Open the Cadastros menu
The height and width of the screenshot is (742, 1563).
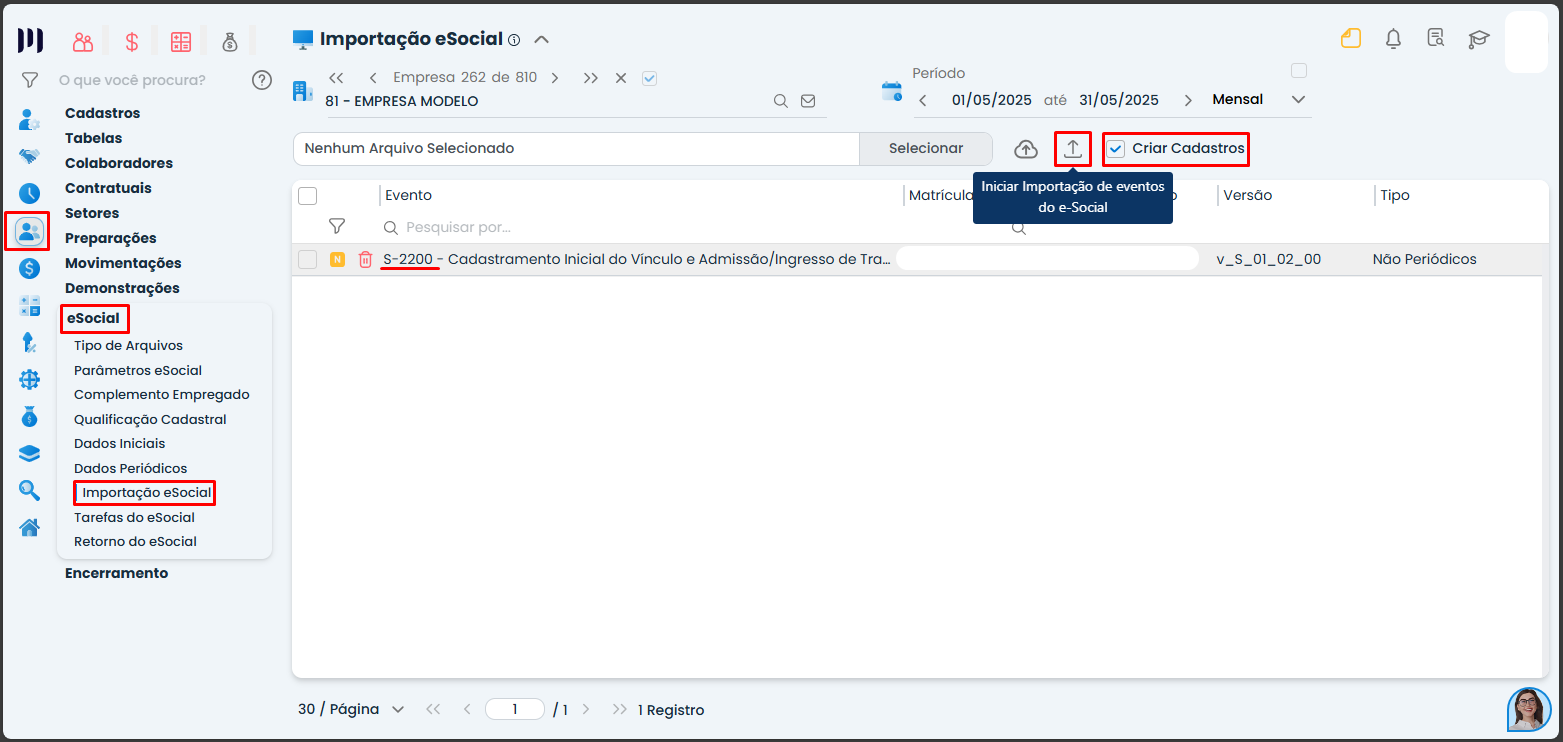tap(103, 113)
